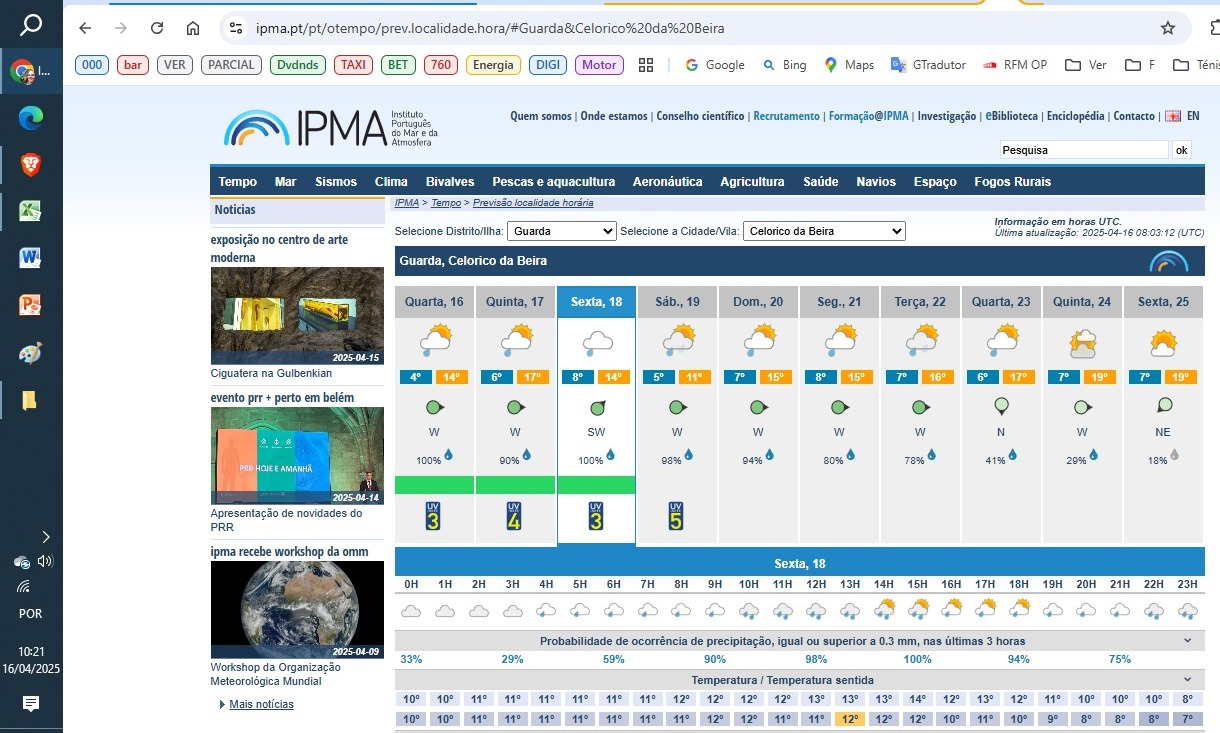Launch Brave browser from taskbar

31,164
